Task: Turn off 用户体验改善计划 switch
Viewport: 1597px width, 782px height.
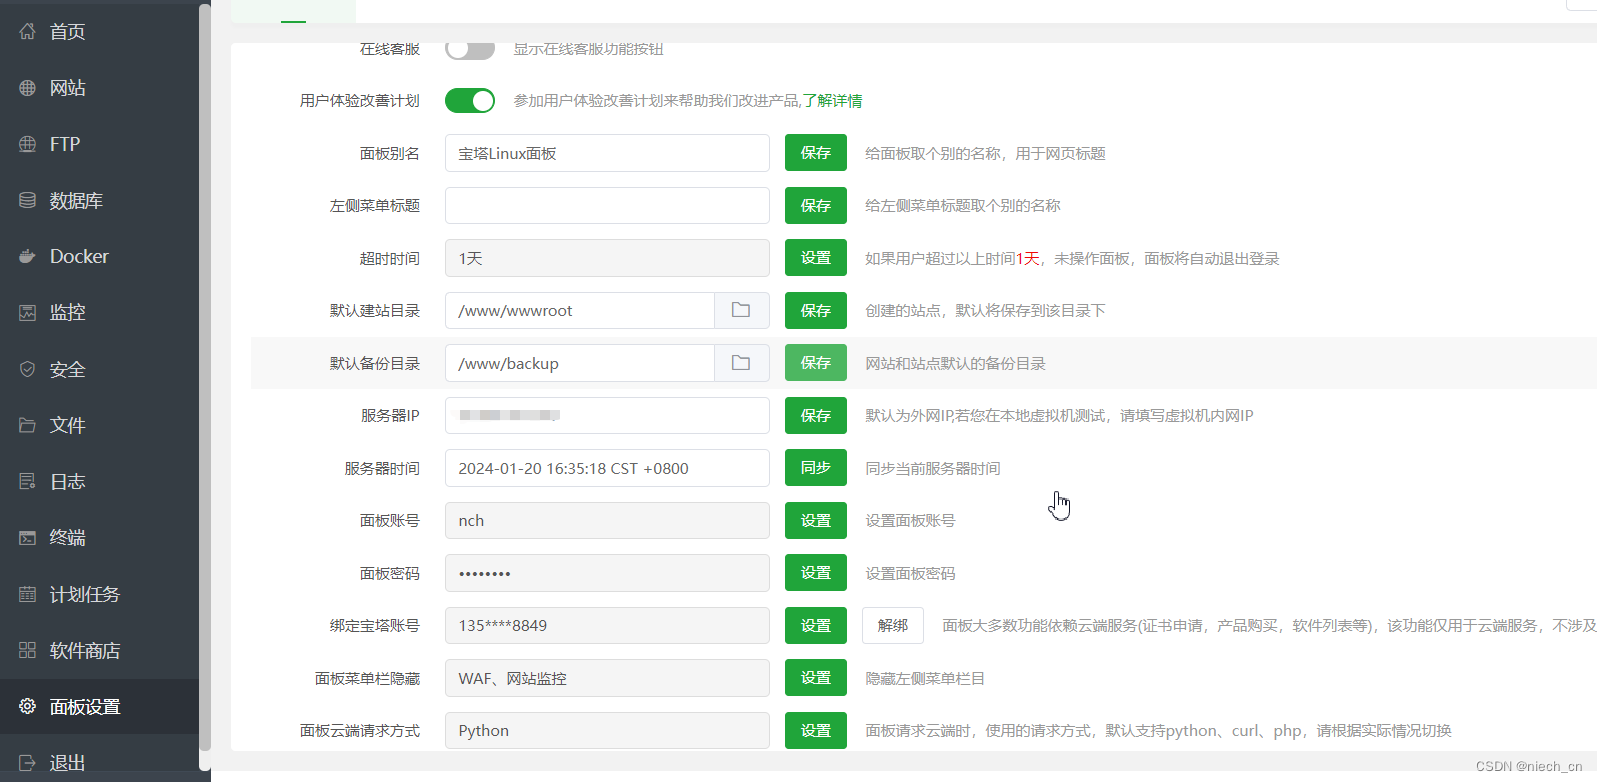Action: (x=470, y=100)
